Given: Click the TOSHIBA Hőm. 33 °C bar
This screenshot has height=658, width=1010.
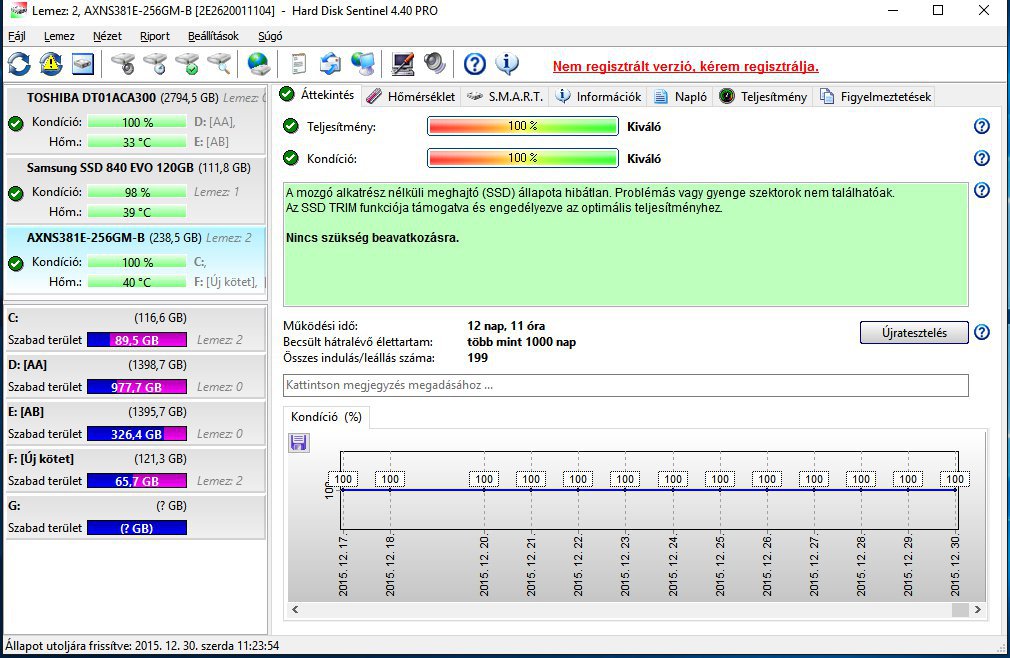Looking at the screenshot, I should coord(137,142).
